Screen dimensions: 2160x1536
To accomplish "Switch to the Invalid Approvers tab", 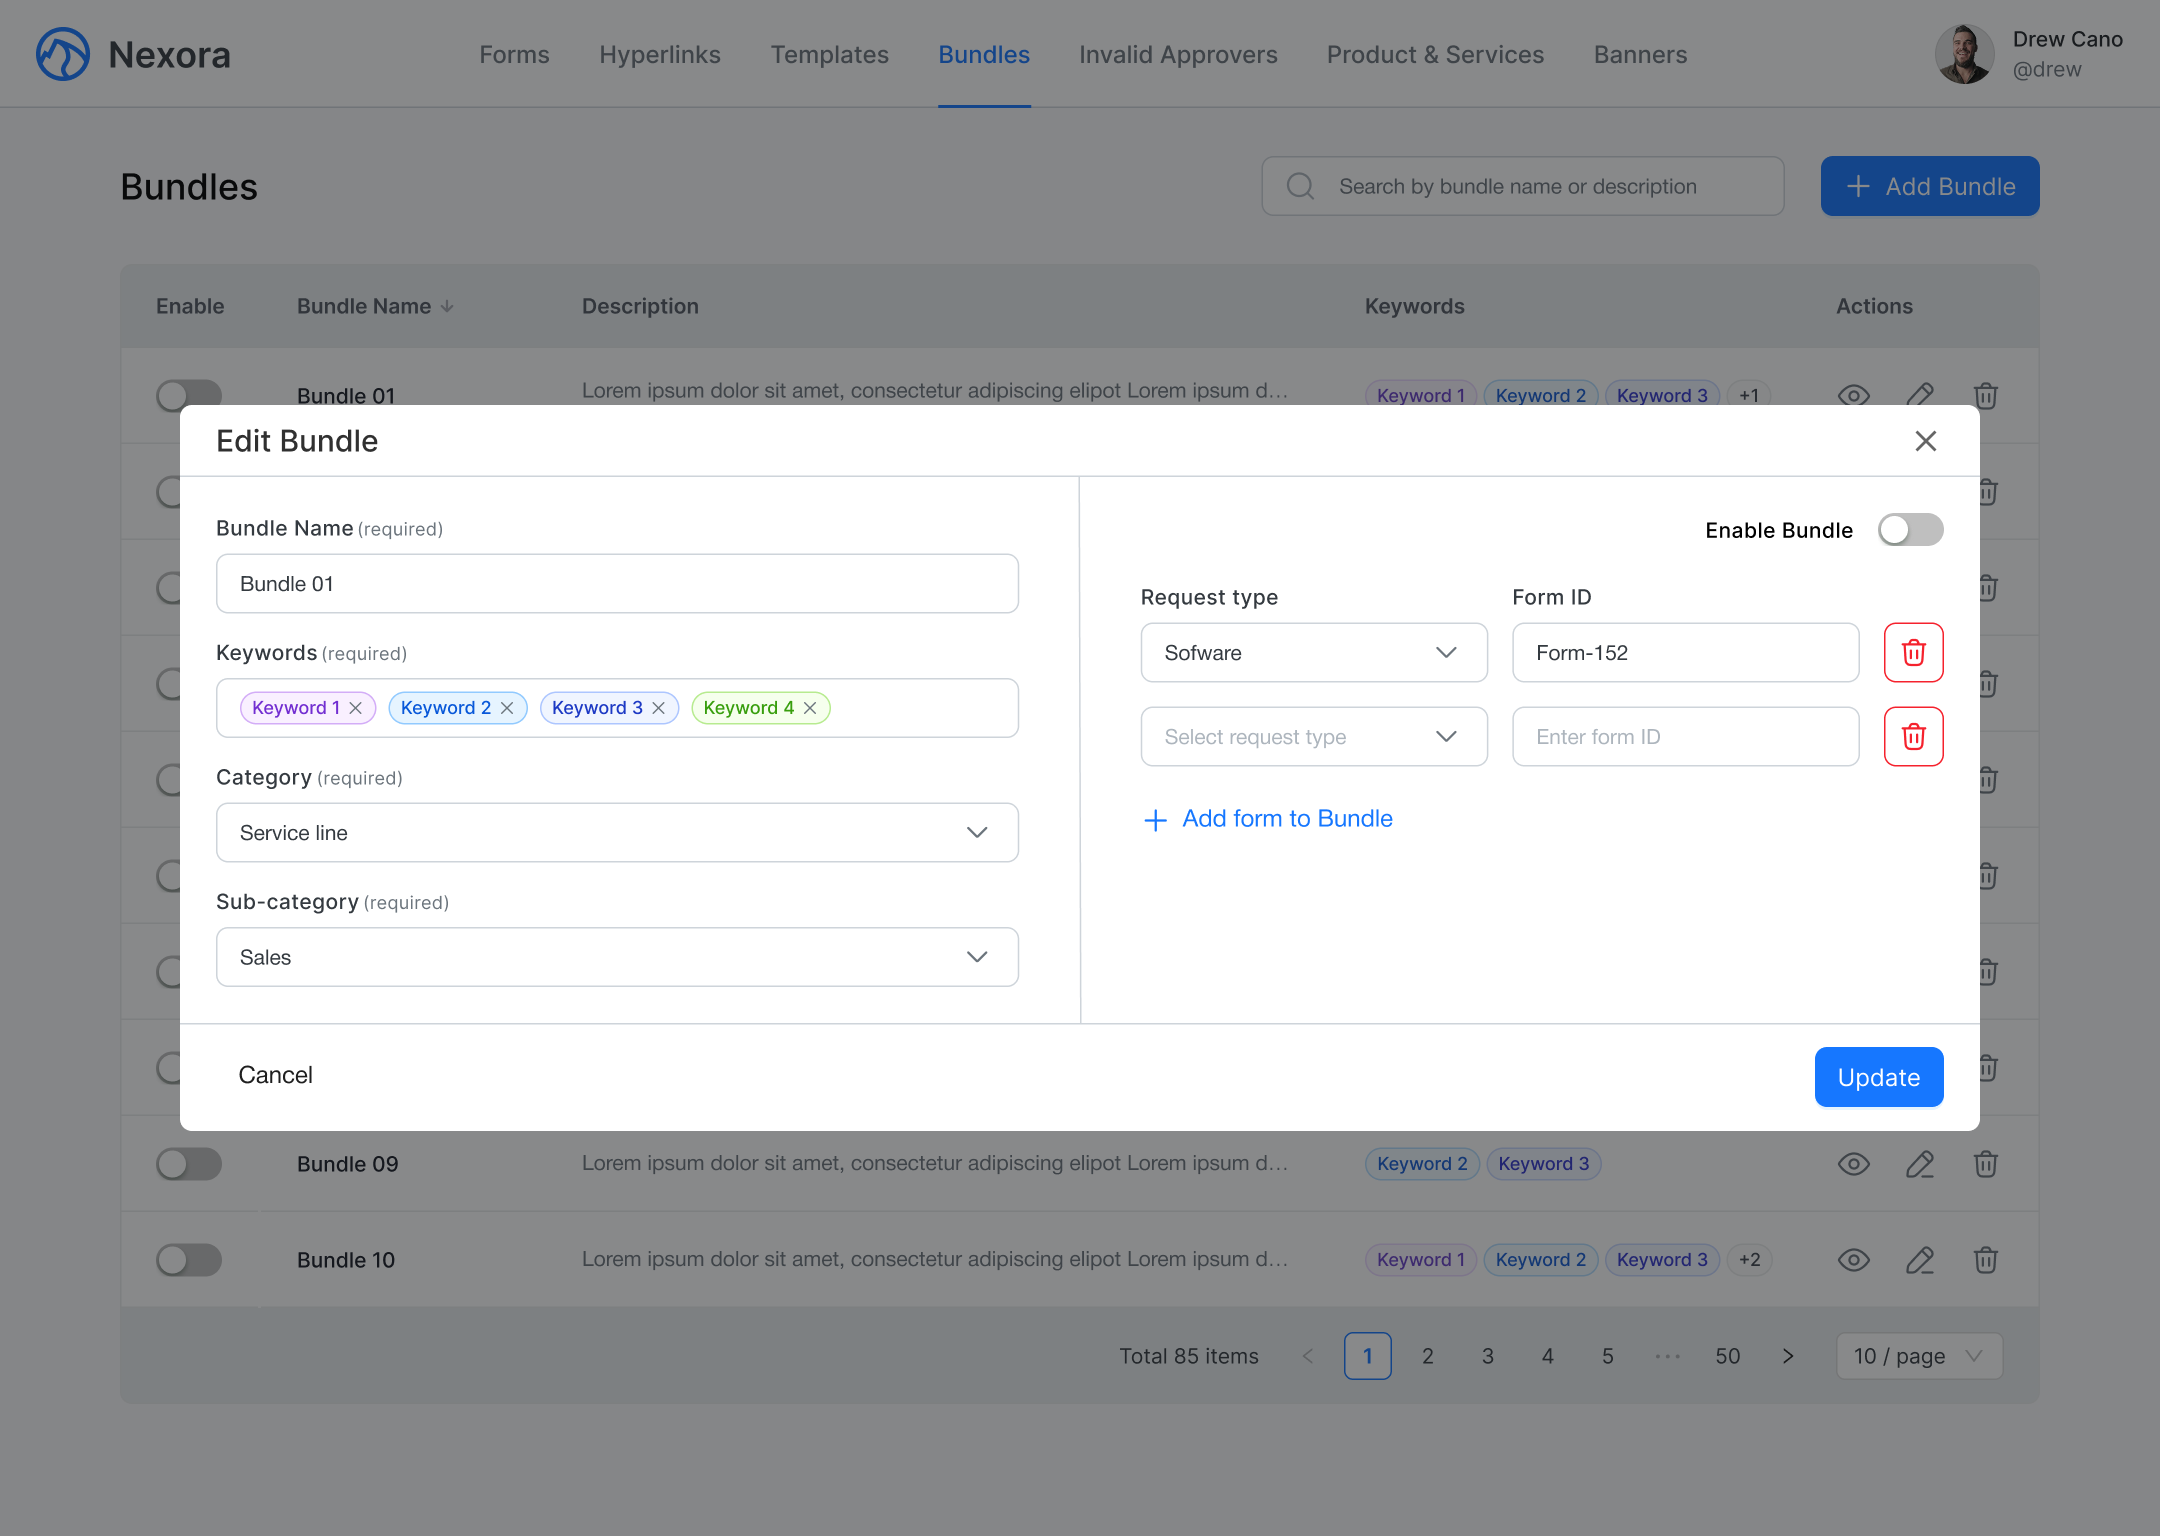I will [1177, 55].
